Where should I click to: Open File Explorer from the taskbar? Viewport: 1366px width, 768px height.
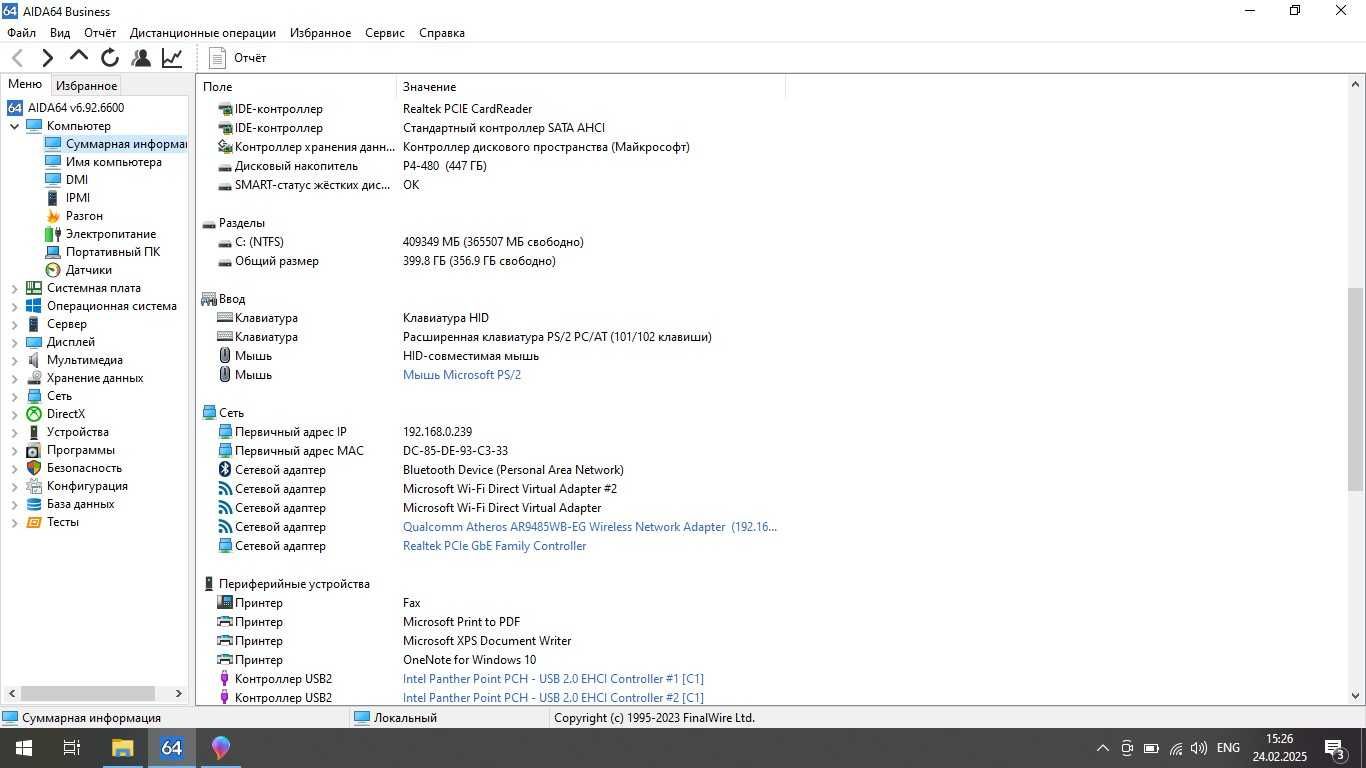coord(122,747)
